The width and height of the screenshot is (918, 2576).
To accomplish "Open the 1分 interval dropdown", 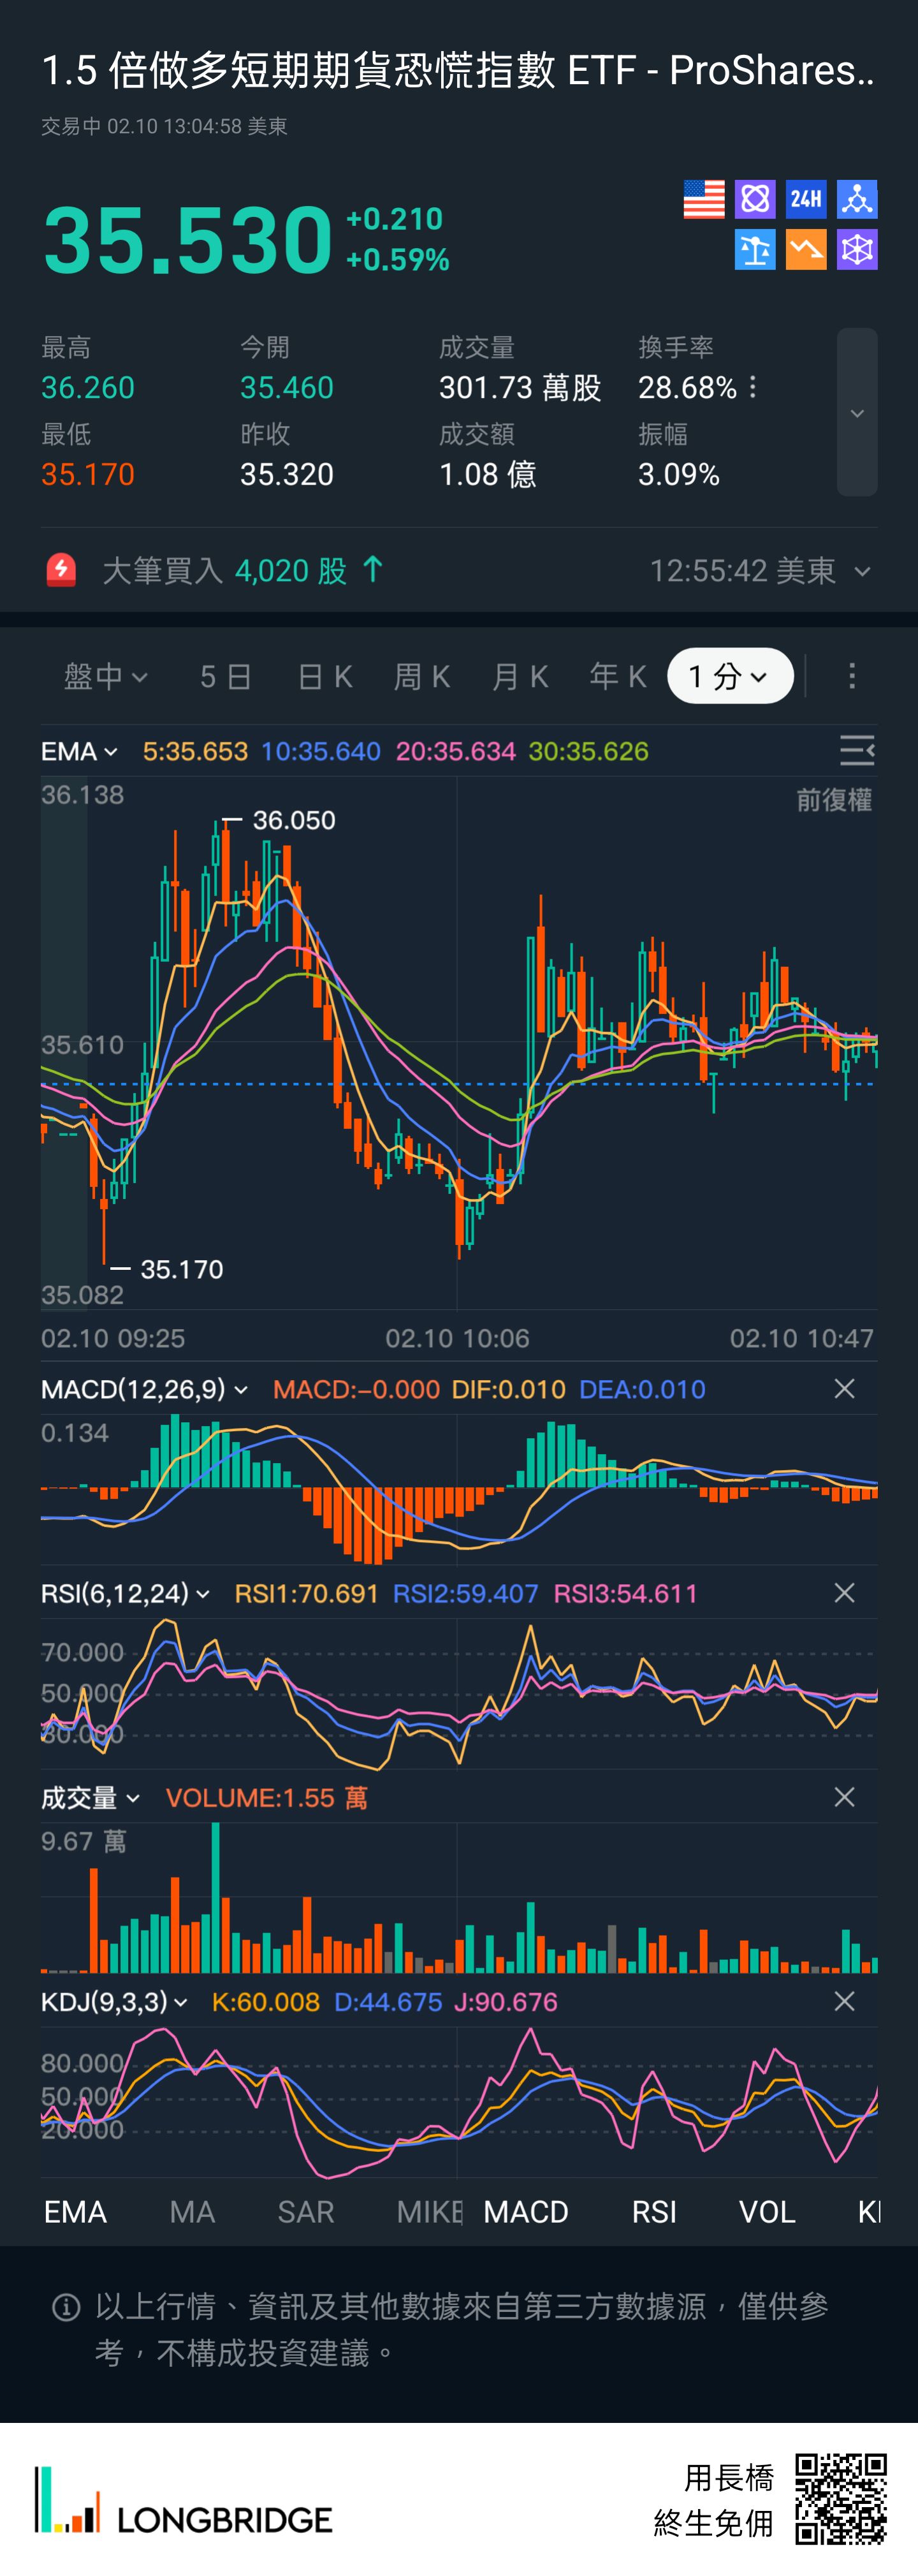I will 730,677.
